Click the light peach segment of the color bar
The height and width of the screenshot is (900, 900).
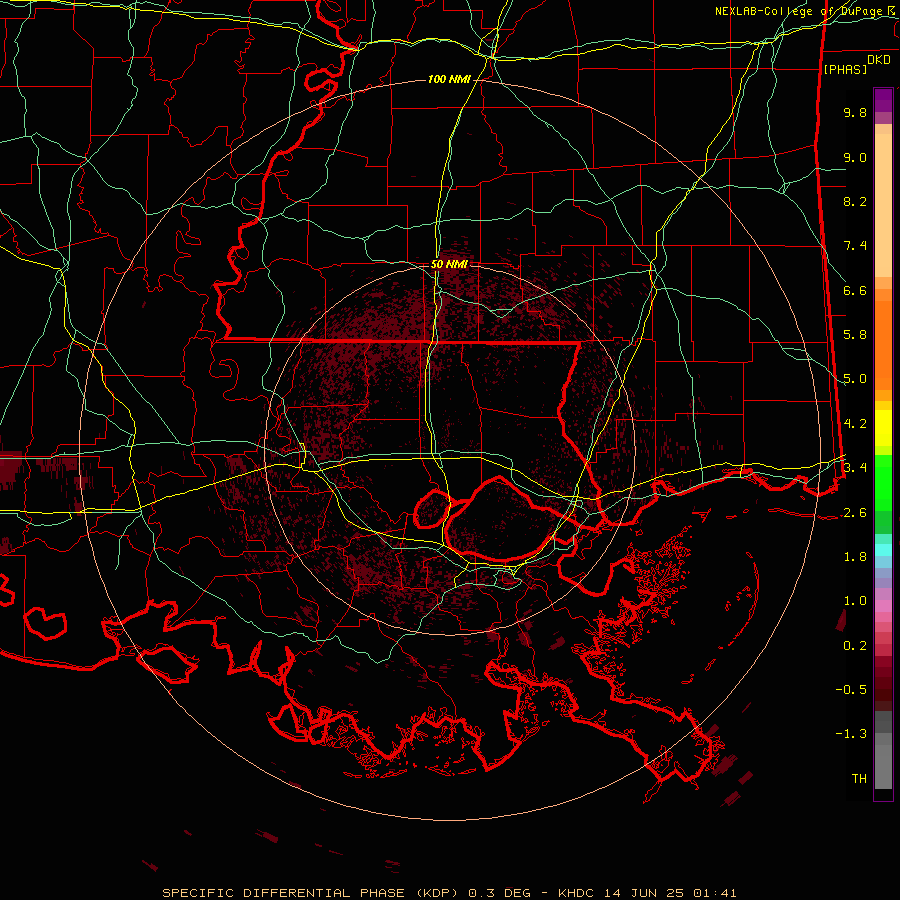(883, 205)
